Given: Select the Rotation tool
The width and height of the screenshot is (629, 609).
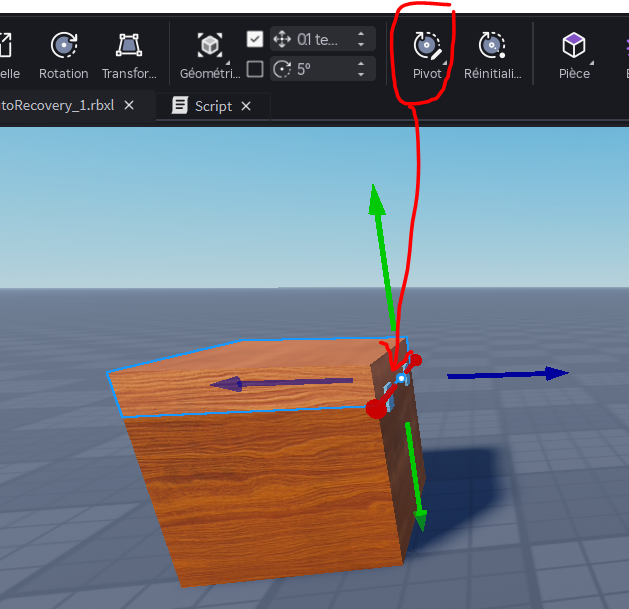Looking at the screenshot, I should [x=64, y=46].
